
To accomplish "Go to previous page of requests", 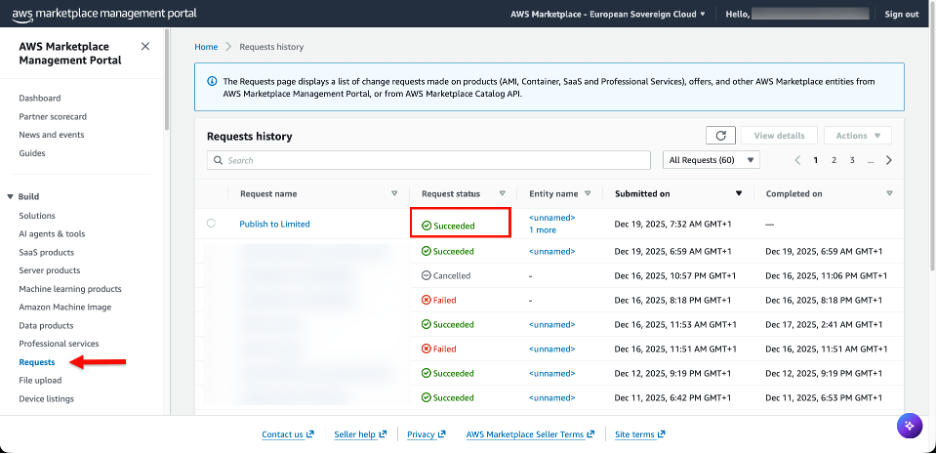I will (797, 160).
